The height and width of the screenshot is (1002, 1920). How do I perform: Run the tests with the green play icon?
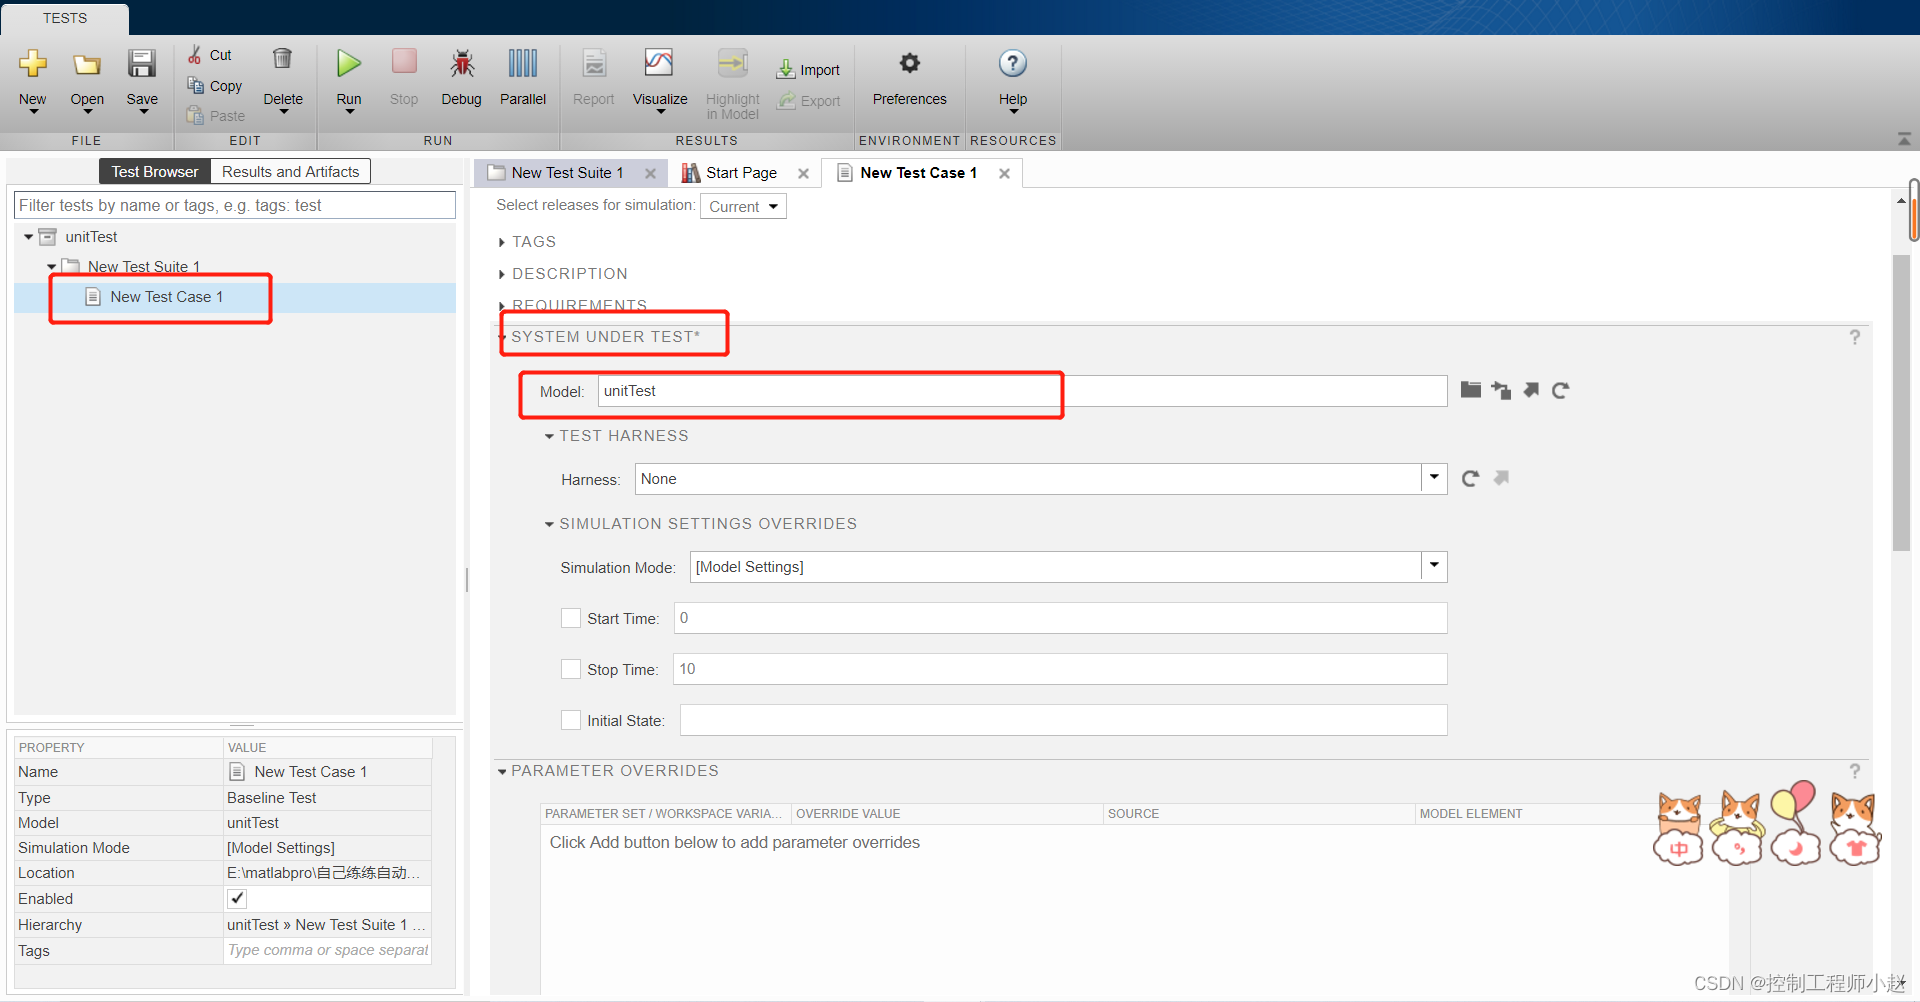349,64
